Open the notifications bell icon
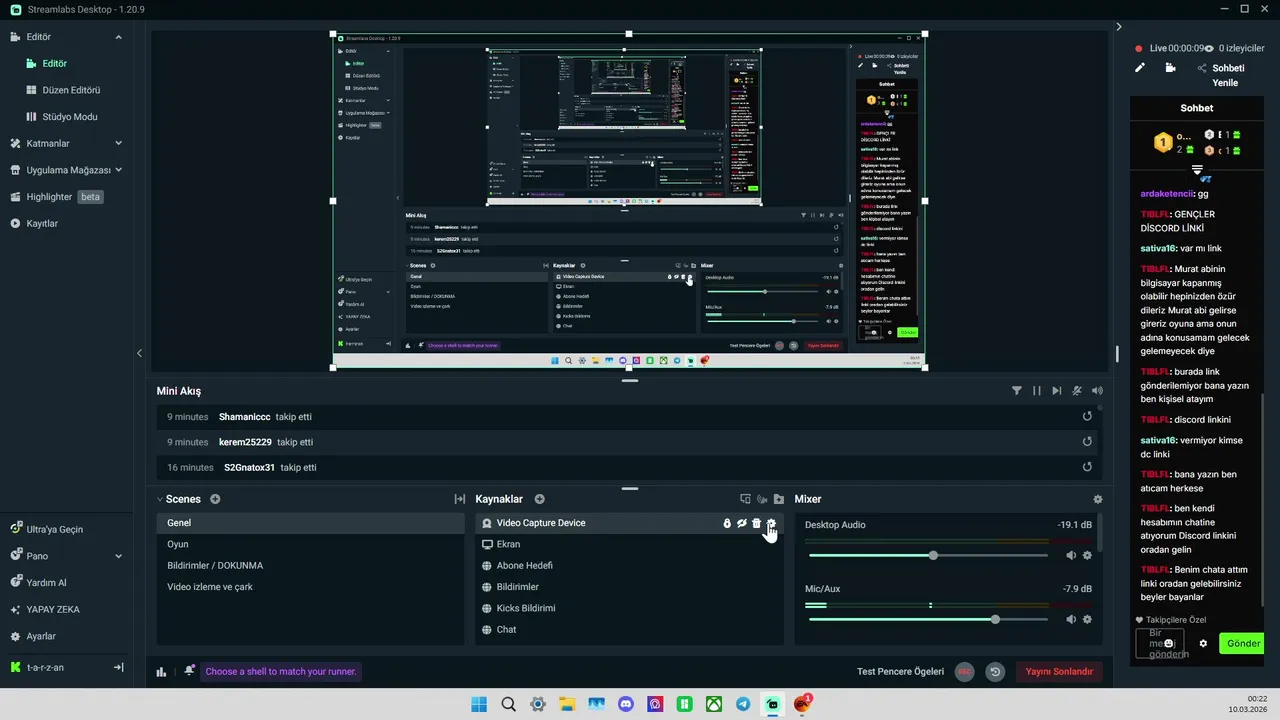Image resolution: width=1280 pixels, height=720 pixels. 189,671
